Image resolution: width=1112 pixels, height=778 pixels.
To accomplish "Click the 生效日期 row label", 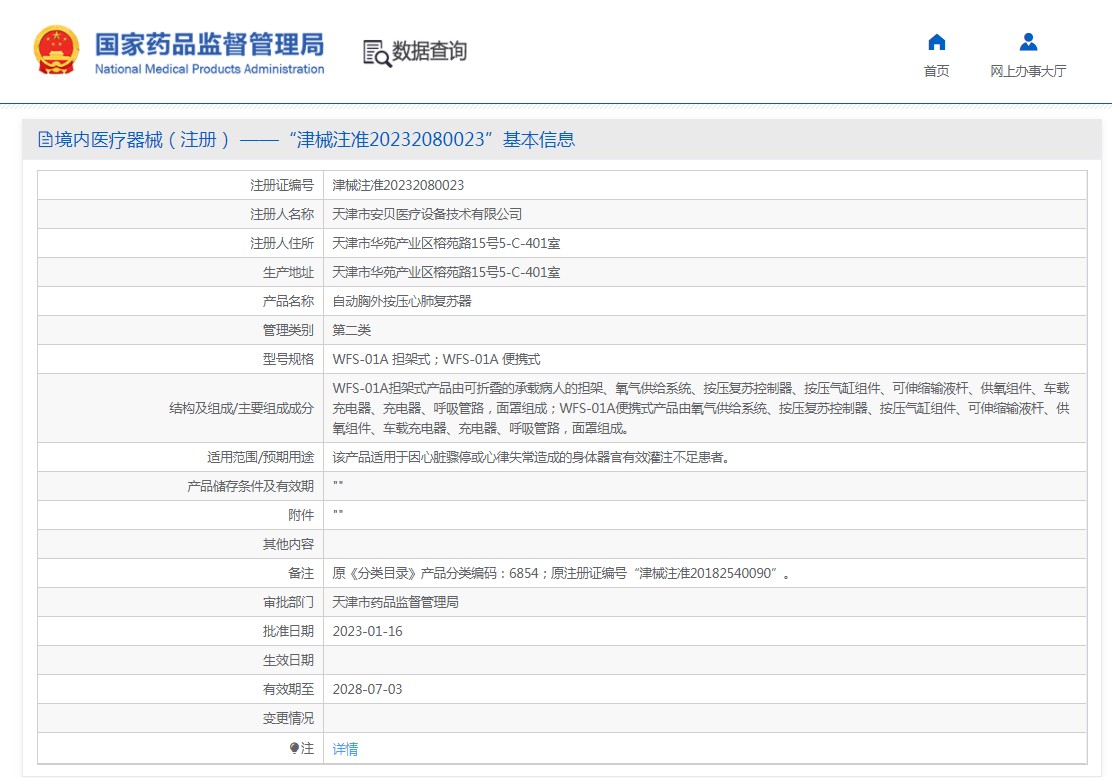I will pos(288,660).
